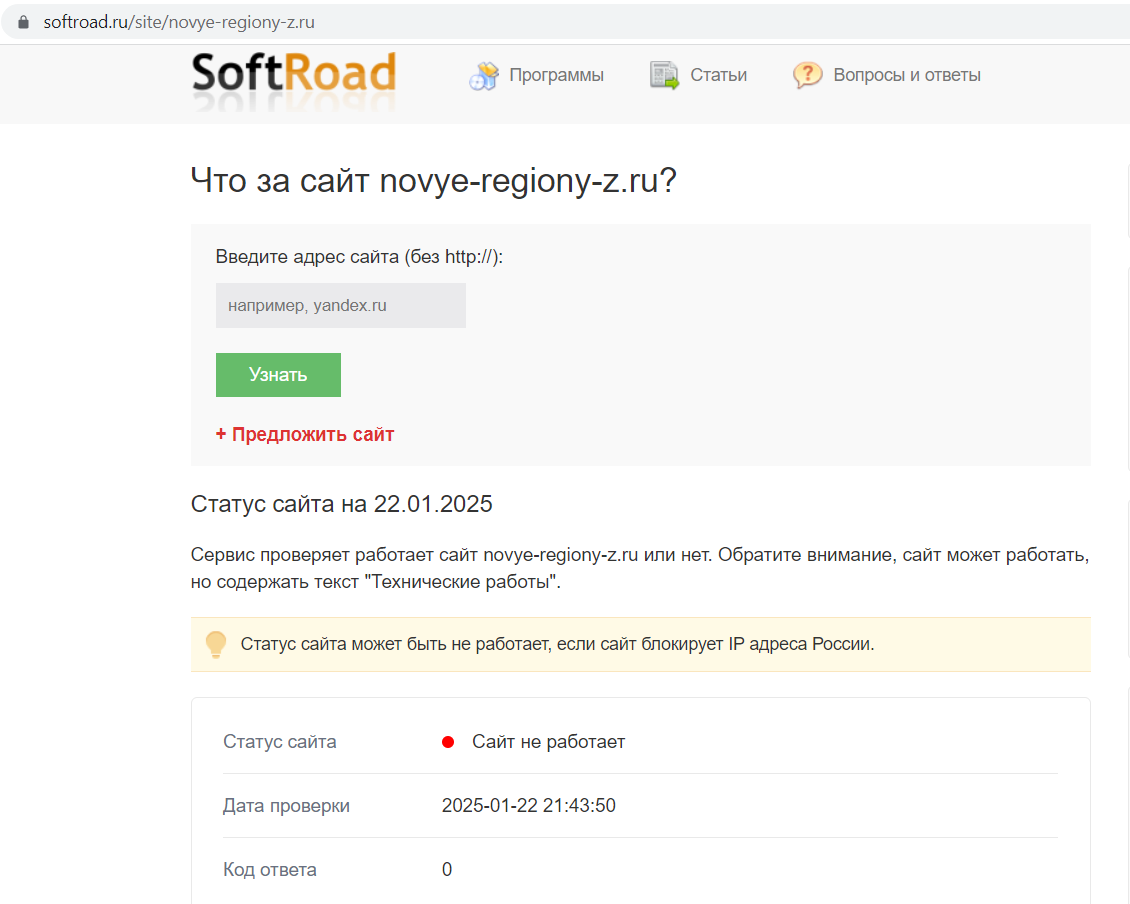
Task: Click the browser URL softroad.ru address text
Action: (x=179, y=21)
